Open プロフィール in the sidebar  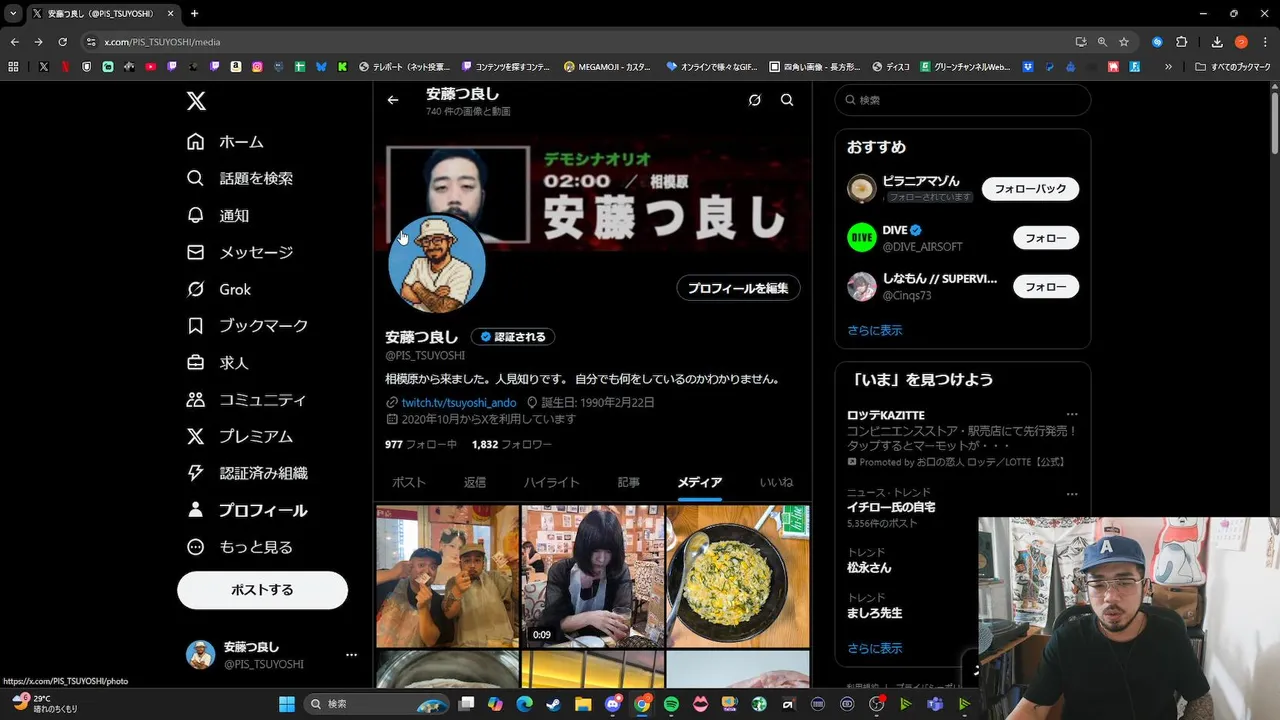coord(247,510)
